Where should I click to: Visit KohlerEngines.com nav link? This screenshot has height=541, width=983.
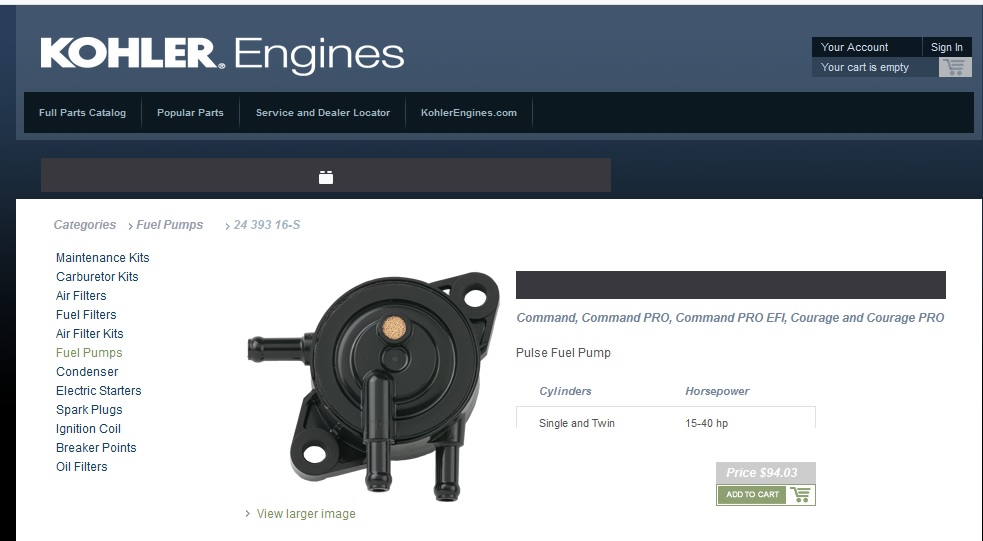469,113
